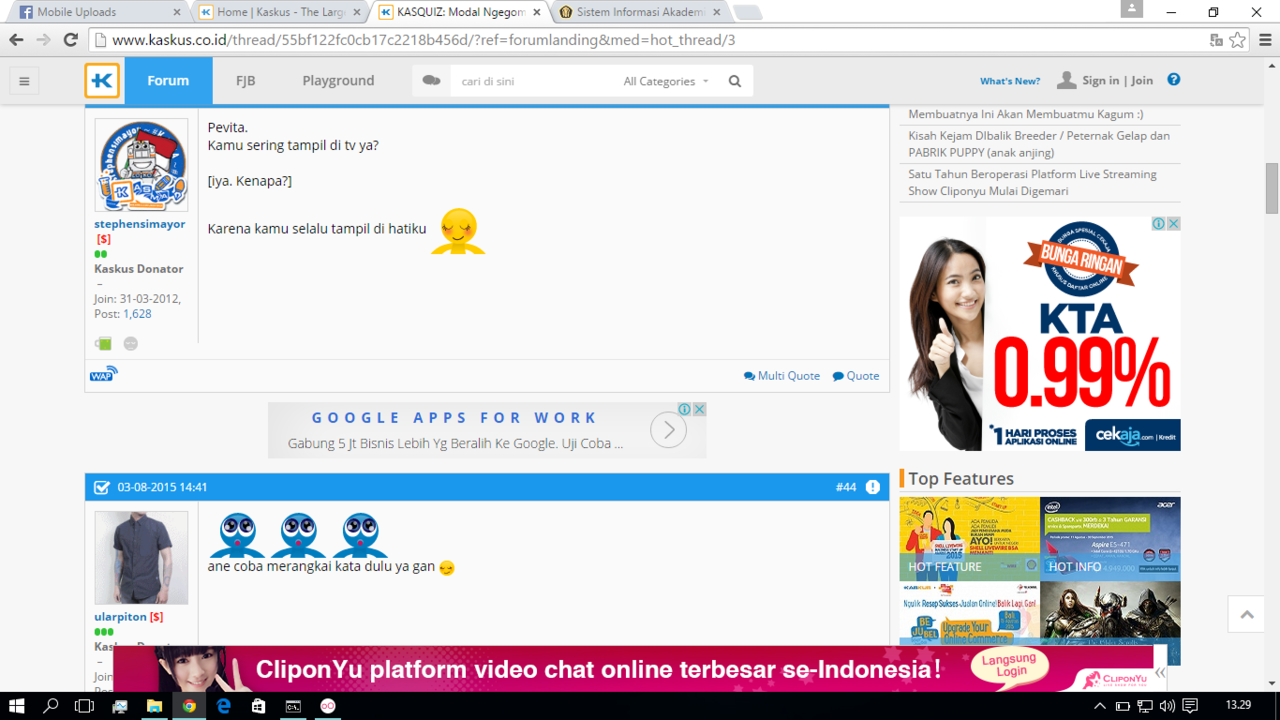
Task: Open Kisah Kejam Dibalik Breeder article link
Action: pyautogui.click(x=1039, y=144)
